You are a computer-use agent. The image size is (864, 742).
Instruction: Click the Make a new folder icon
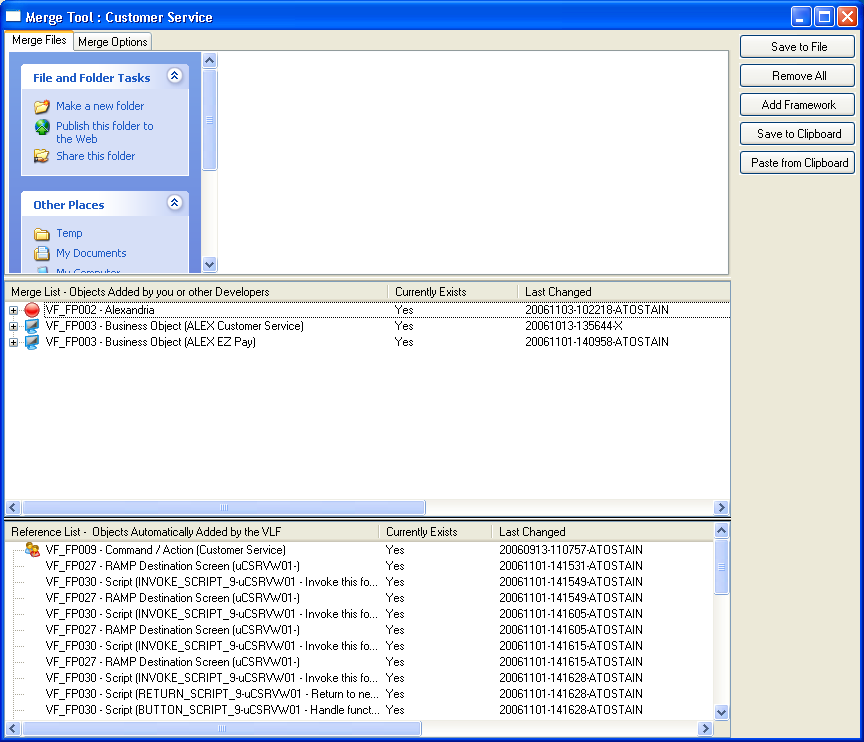point(42,106)
